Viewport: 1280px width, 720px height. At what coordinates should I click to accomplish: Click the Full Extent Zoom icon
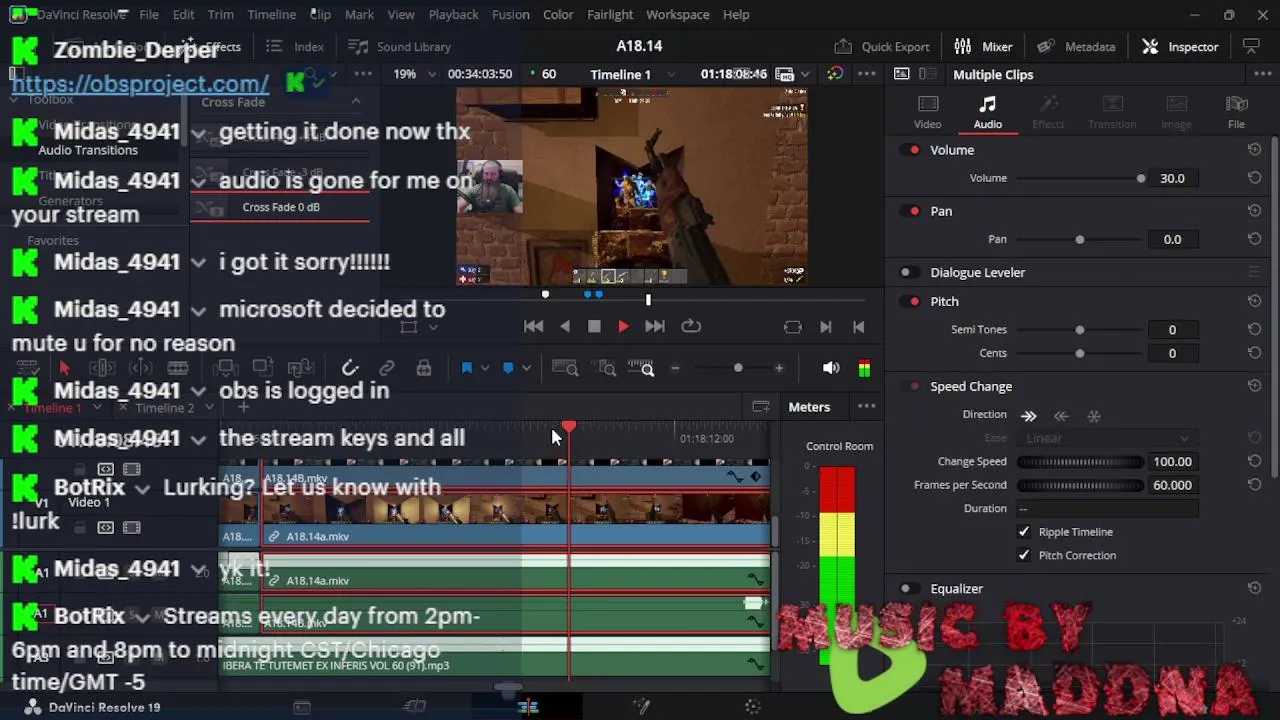565,368
